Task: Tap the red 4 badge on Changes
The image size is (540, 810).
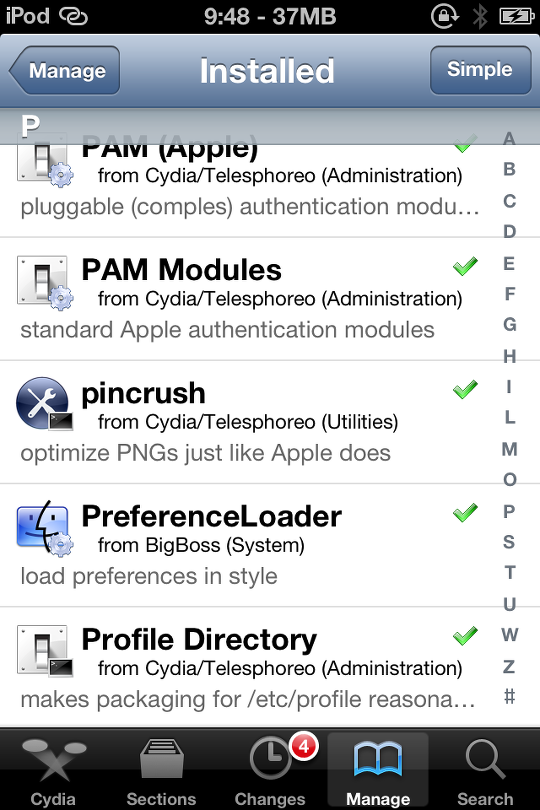Action: click(304, 746)
